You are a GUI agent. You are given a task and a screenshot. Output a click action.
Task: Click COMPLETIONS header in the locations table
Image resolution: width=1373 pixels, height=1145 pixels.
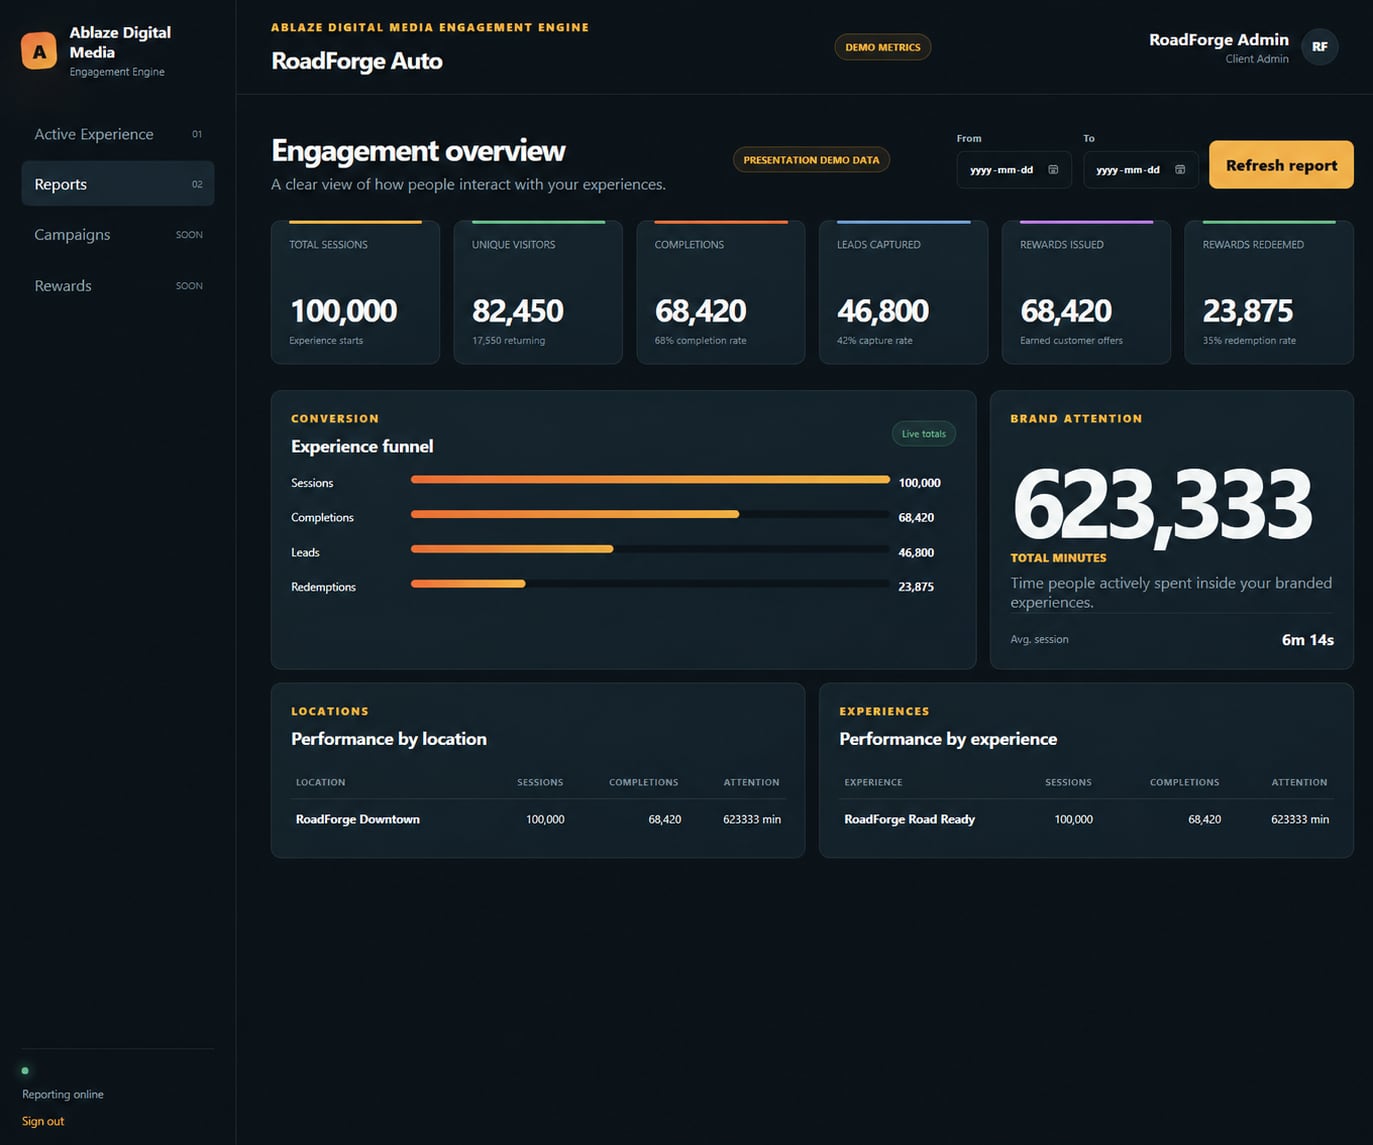[644, 782]
